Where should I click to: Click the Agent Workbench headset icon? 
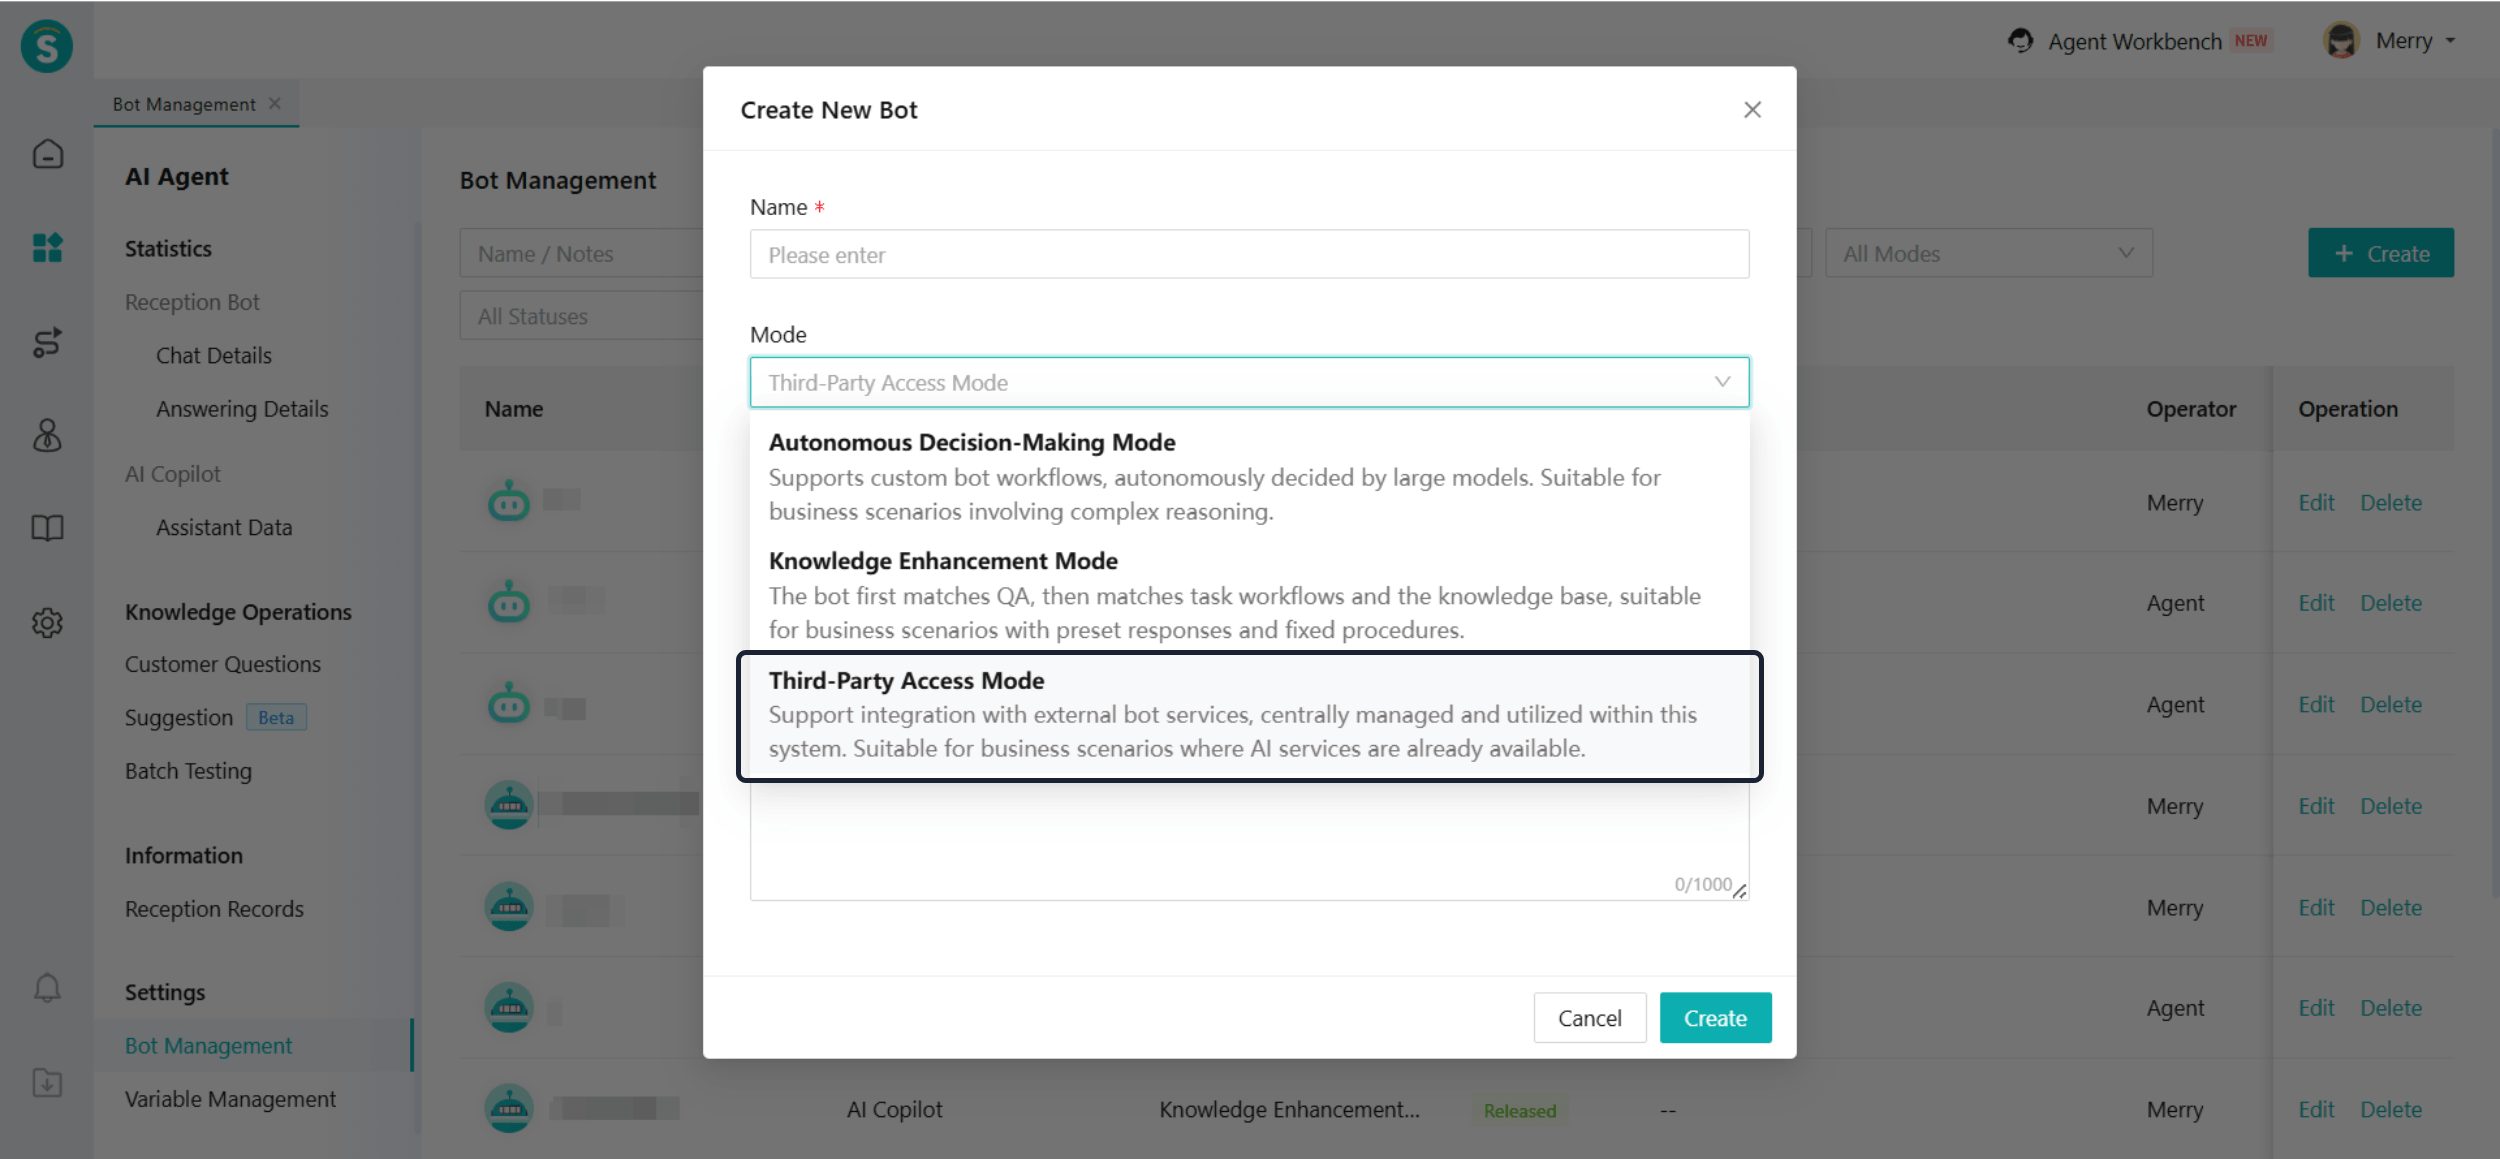(2020, 41)
